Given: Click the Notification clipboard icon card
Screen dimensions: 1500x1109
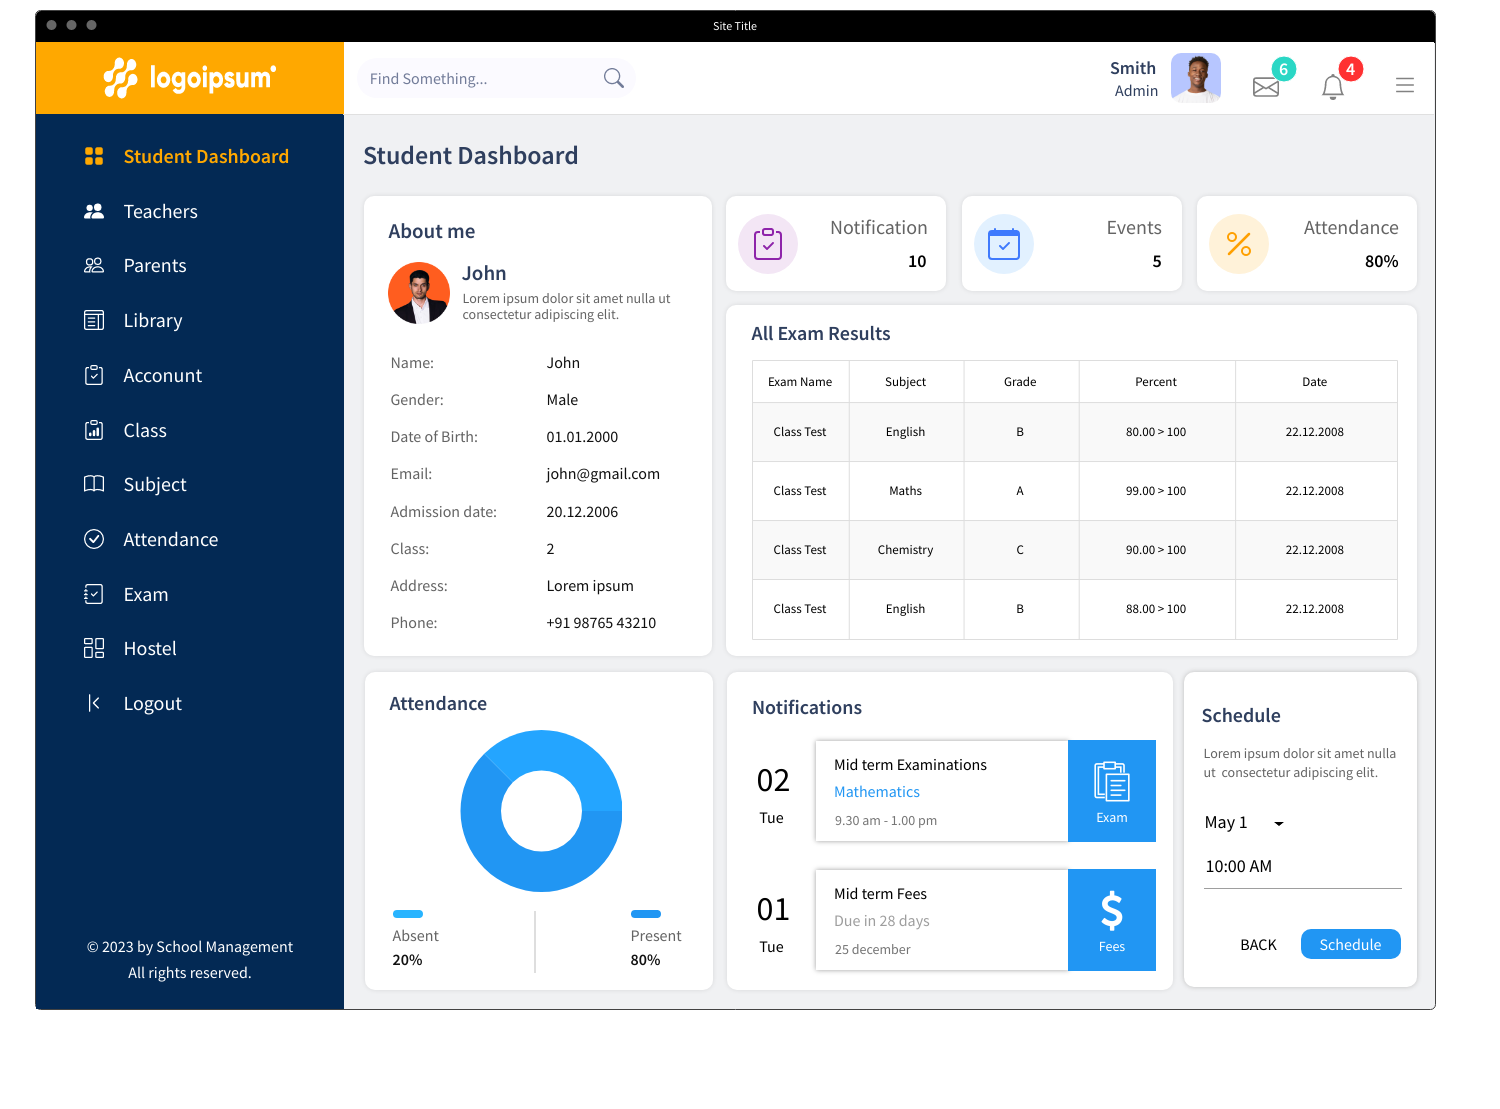Looking at the screenshot, I should coord(767,243).
